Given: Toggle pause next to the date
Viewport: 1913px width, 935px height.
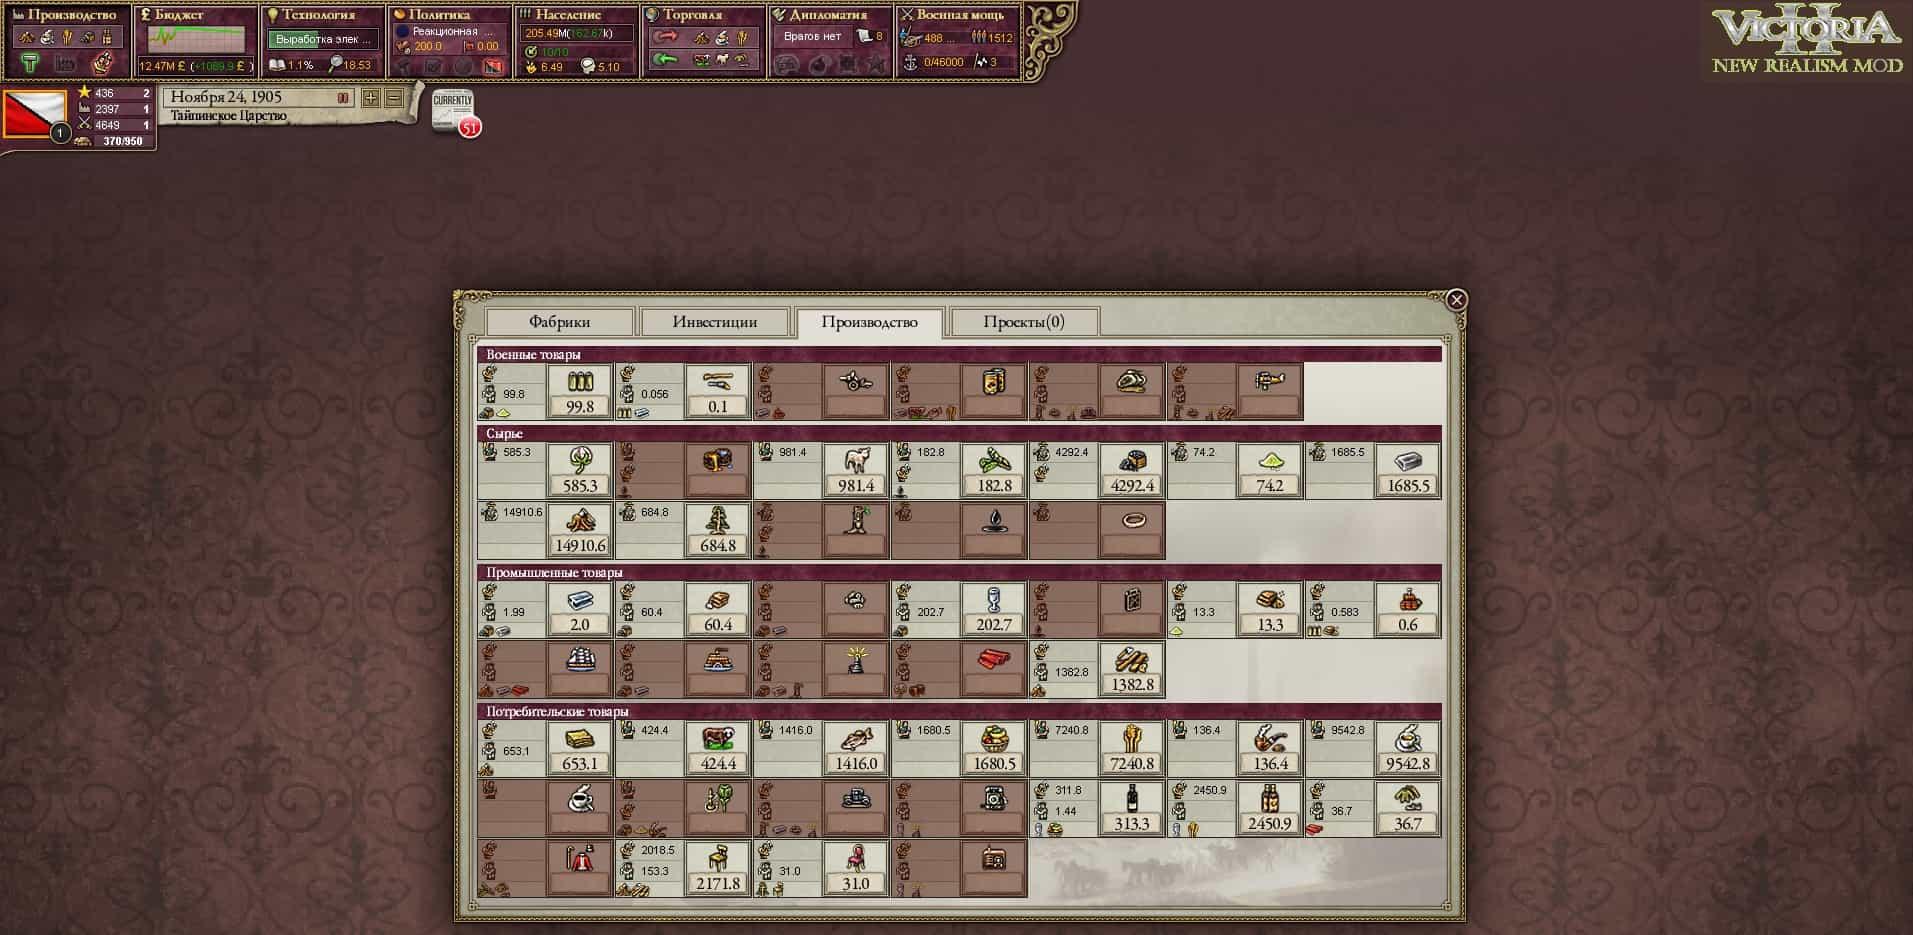Looking at the screenshot, I should click(x=343, y=98).
